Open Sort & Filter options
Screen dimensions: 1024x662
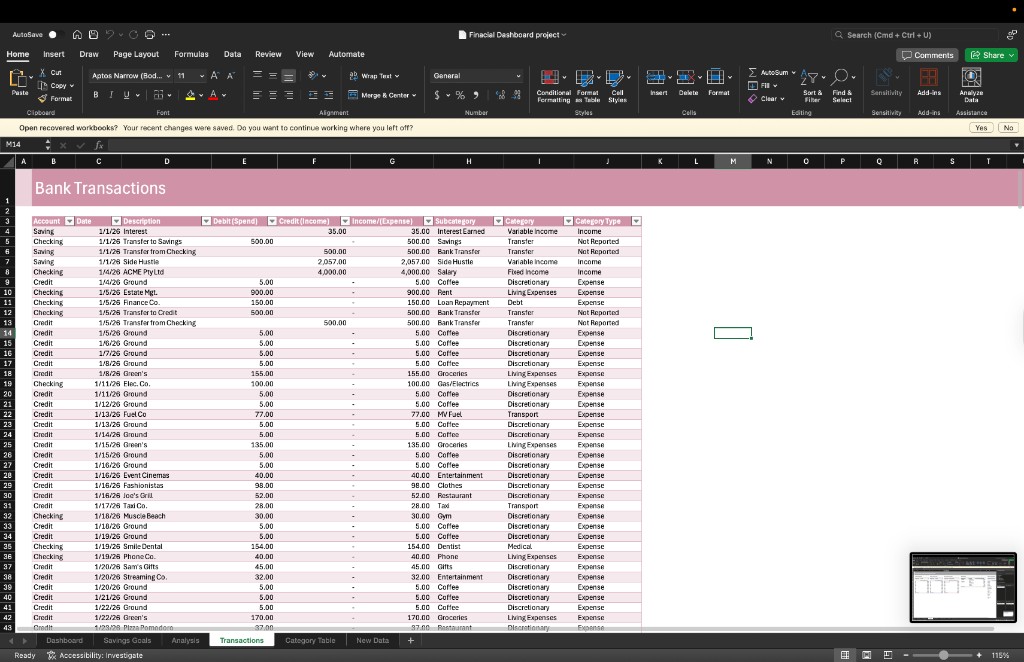(x=808, y=85)
